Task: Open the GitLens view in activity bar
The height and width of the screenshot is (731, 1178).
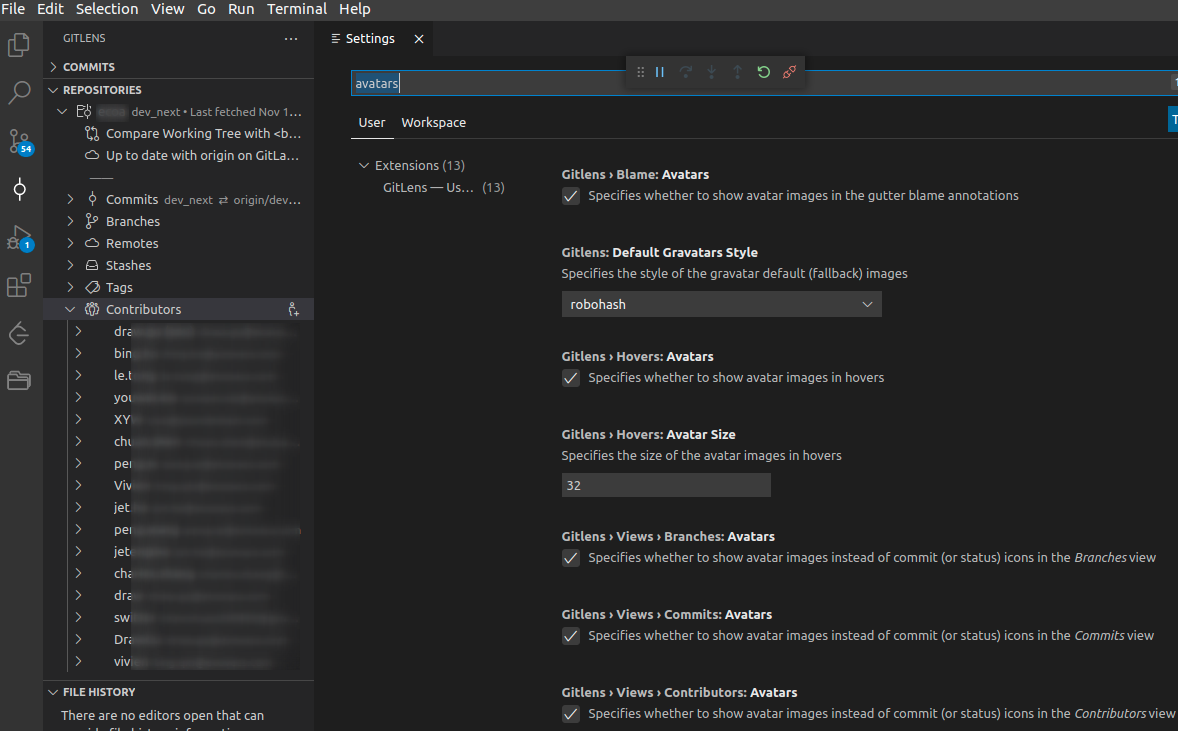Action: 19,189
